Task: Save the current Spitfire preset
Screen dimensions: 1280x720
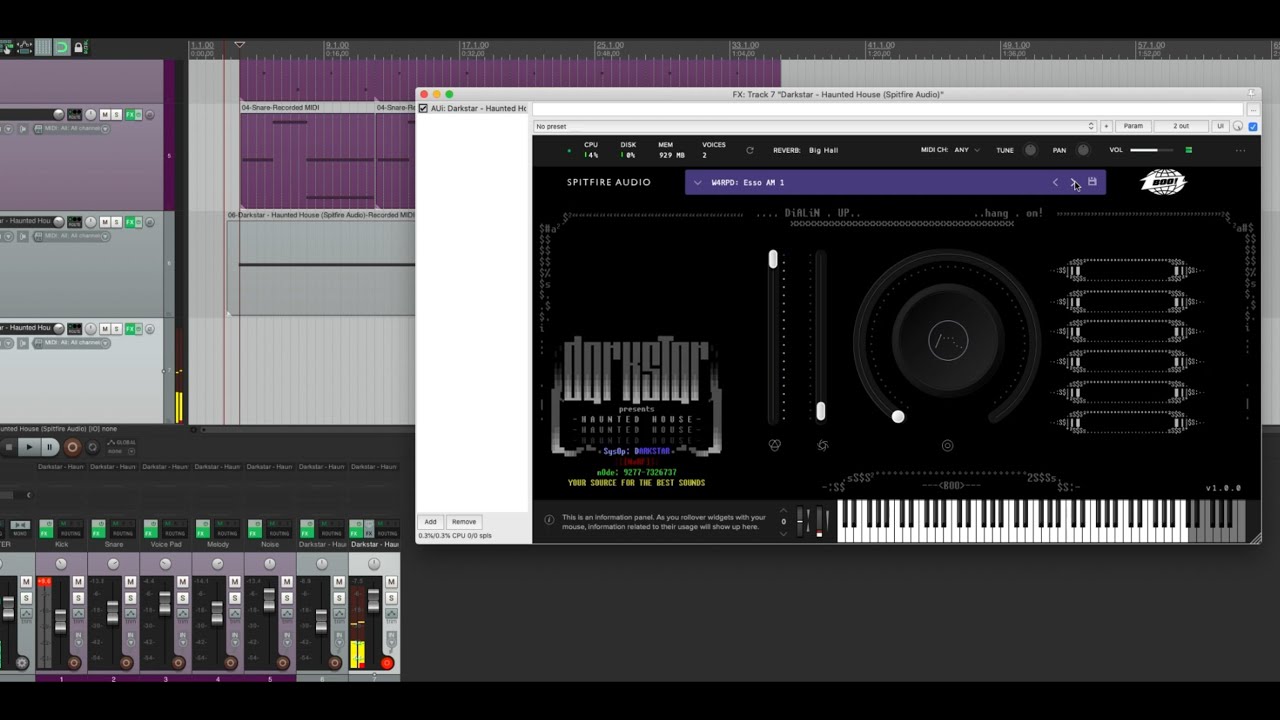Action: click(x=1092, y=182)
